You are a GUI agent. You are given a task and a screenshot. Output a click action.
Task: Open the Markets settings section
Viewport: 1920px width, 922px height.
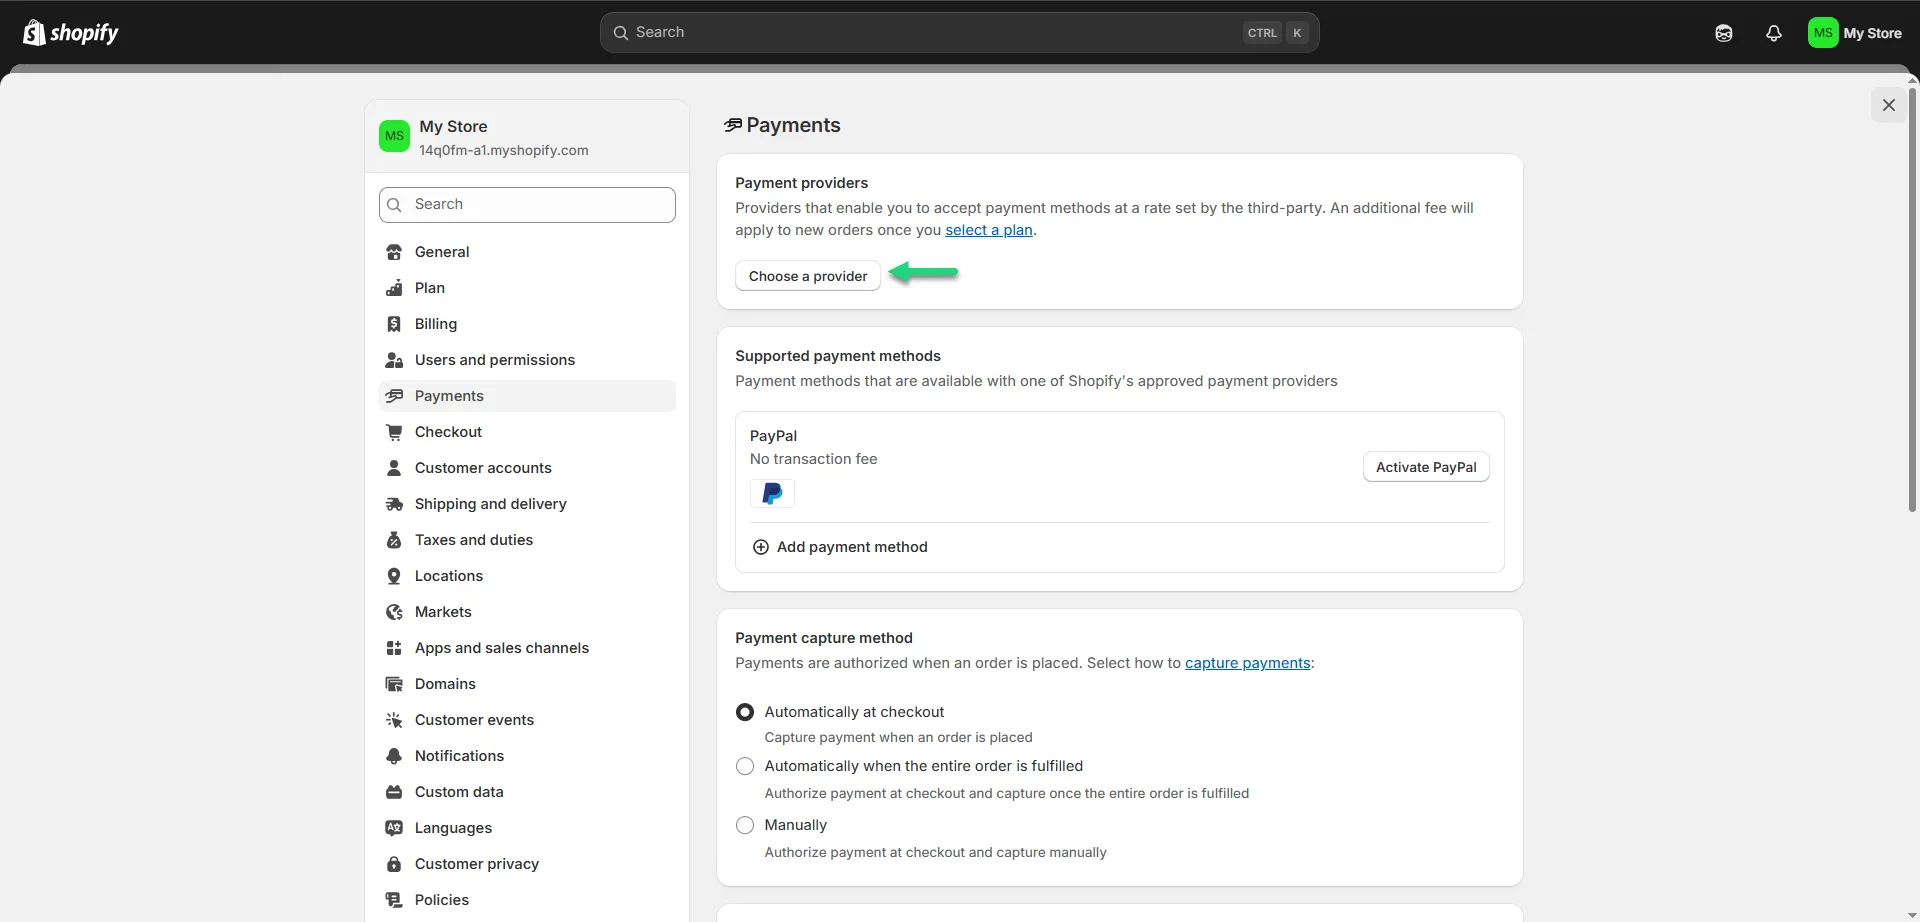[443, 612]
